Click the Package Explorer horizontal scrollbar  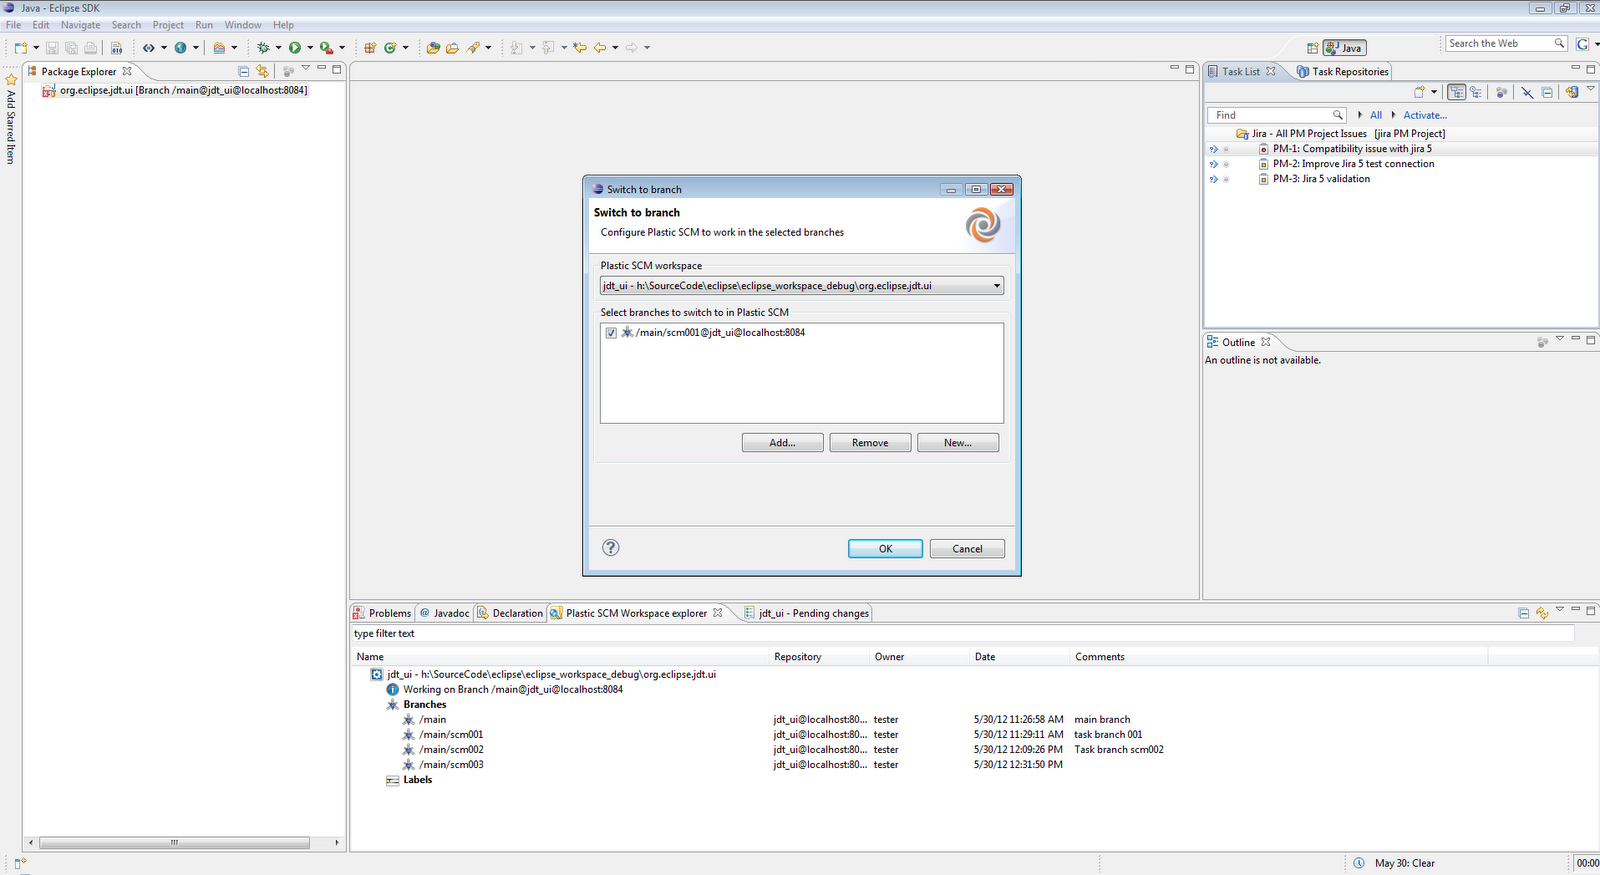(x=174, y=843)
